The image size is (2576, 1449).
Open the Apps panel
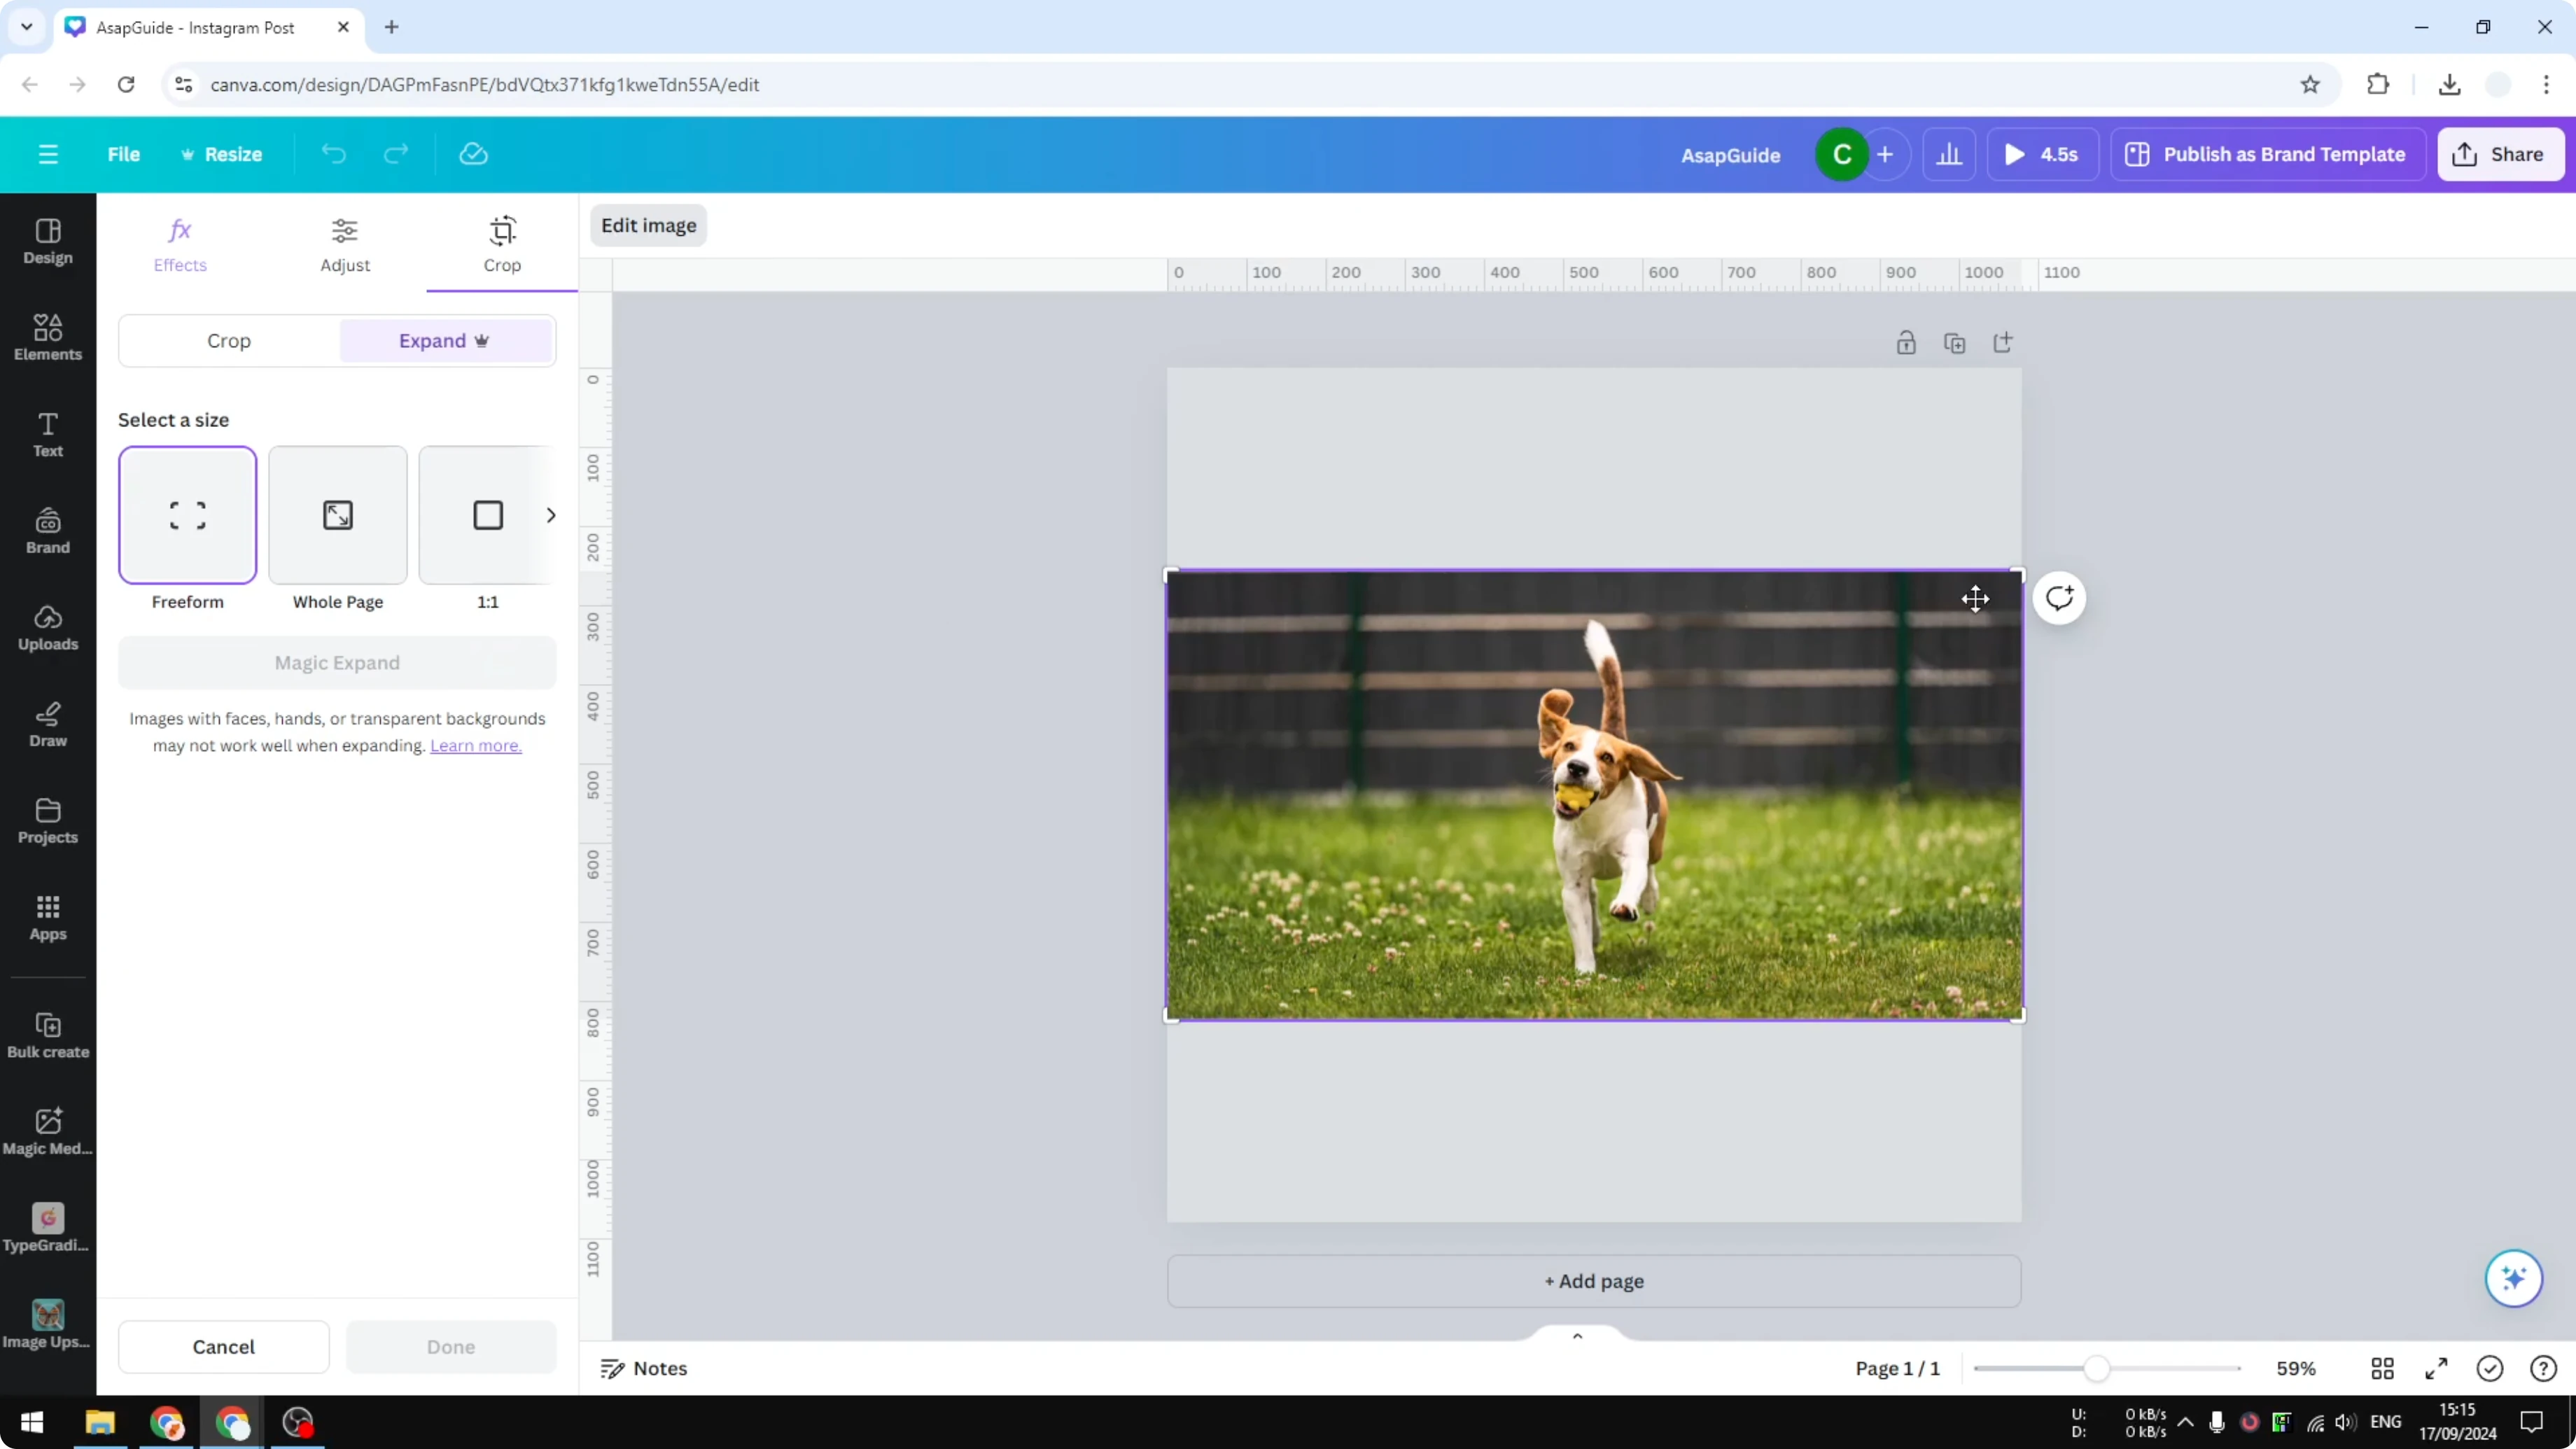tap(48, 918)
